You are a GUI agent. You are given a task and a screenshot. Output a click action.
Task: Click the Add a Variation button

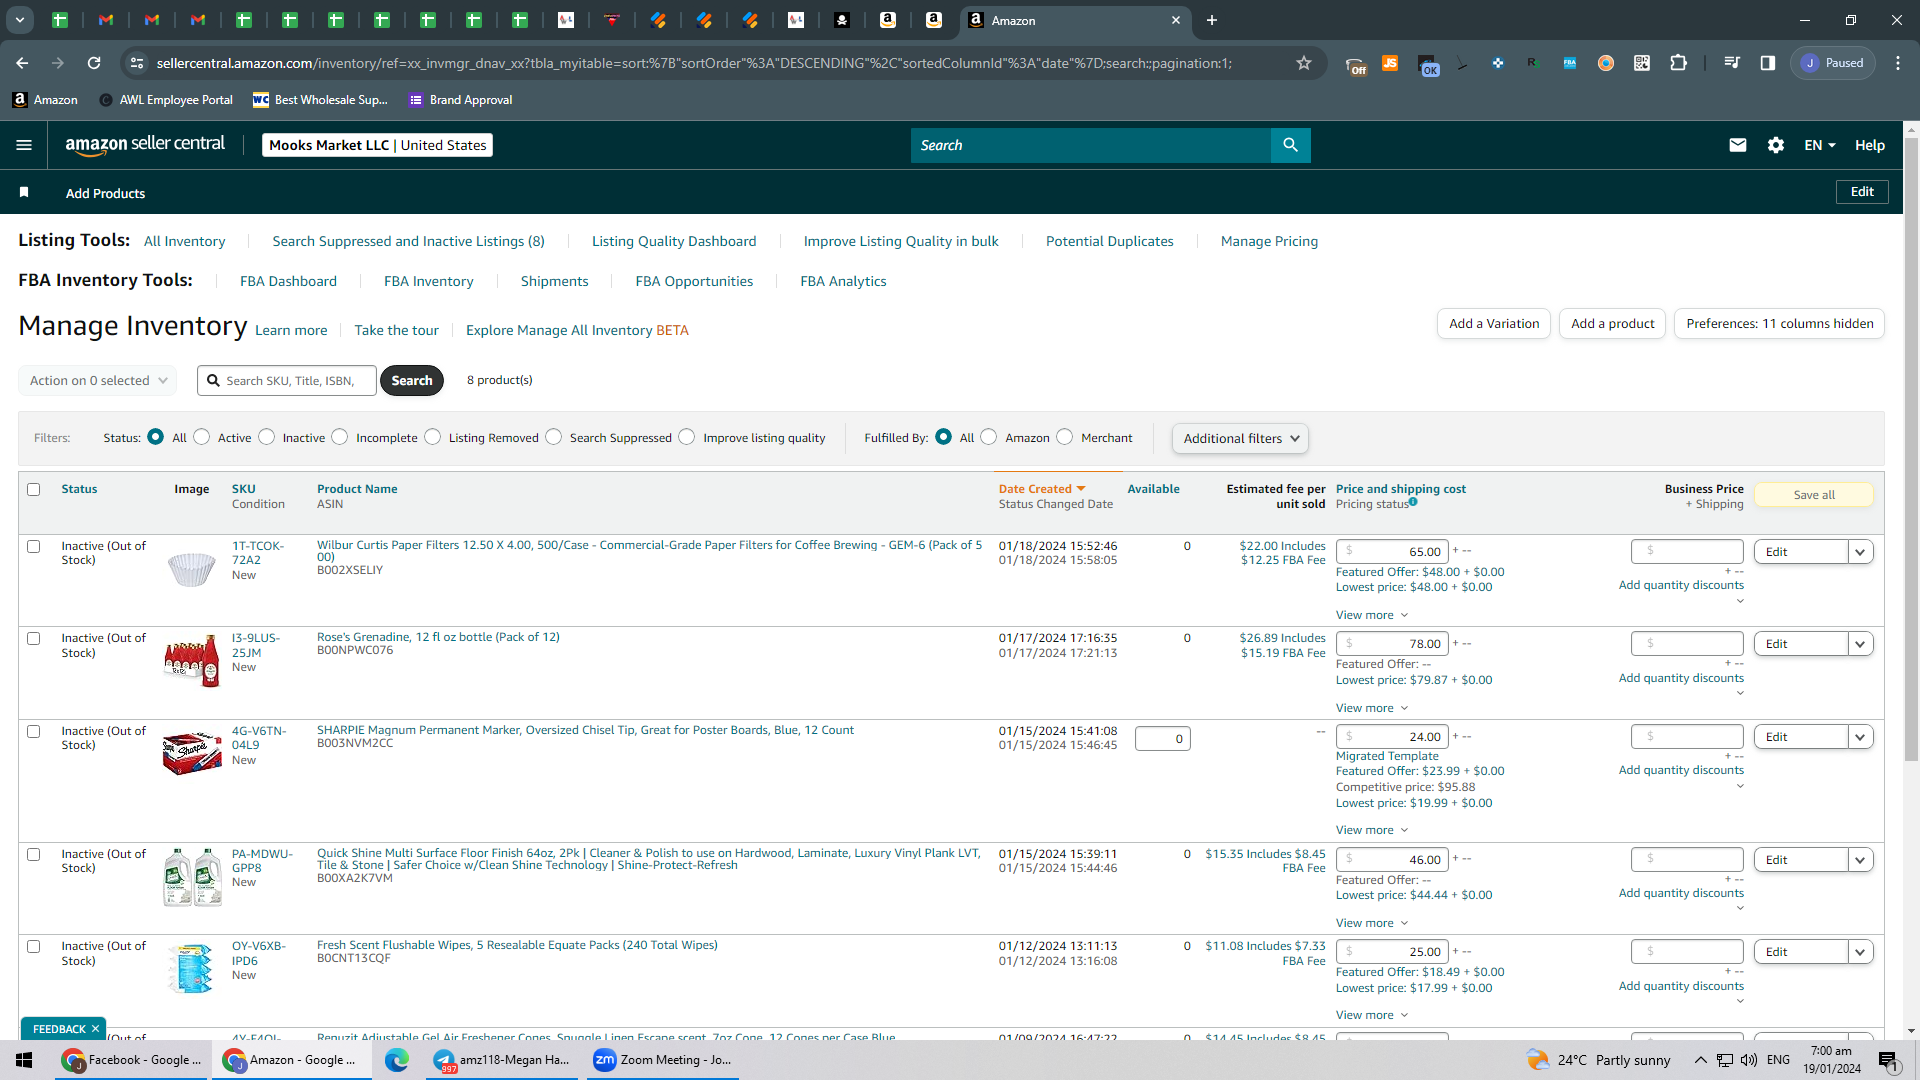pos(1494,323)
